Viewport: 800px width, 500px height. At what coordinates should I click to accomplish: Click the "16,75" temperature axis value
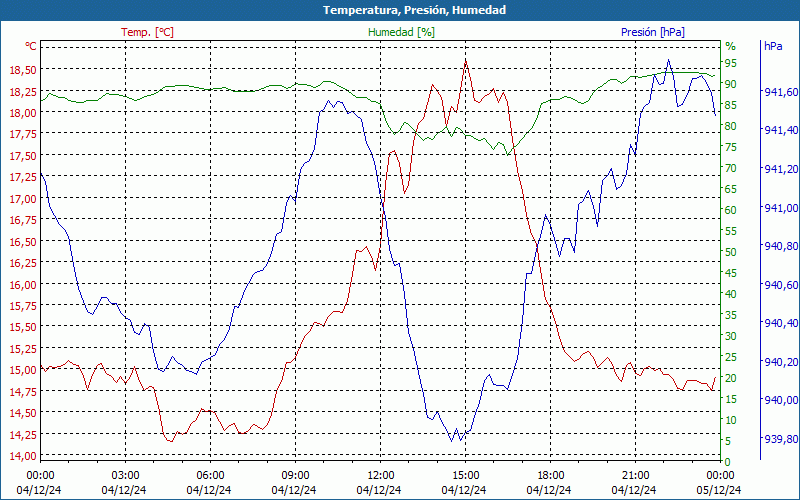(x=23, y=220)
